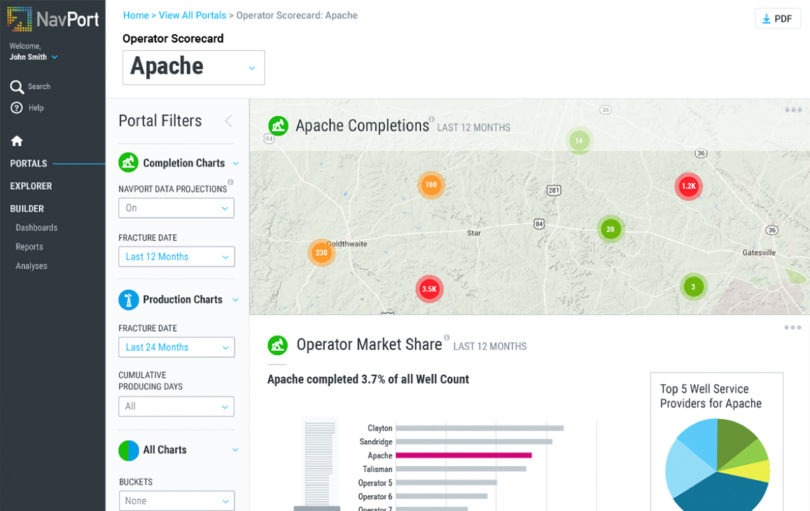The height and width of the screenshot is (511, 810).
Task: Open the Explorer sidebar item
Action: coord(31,186)
